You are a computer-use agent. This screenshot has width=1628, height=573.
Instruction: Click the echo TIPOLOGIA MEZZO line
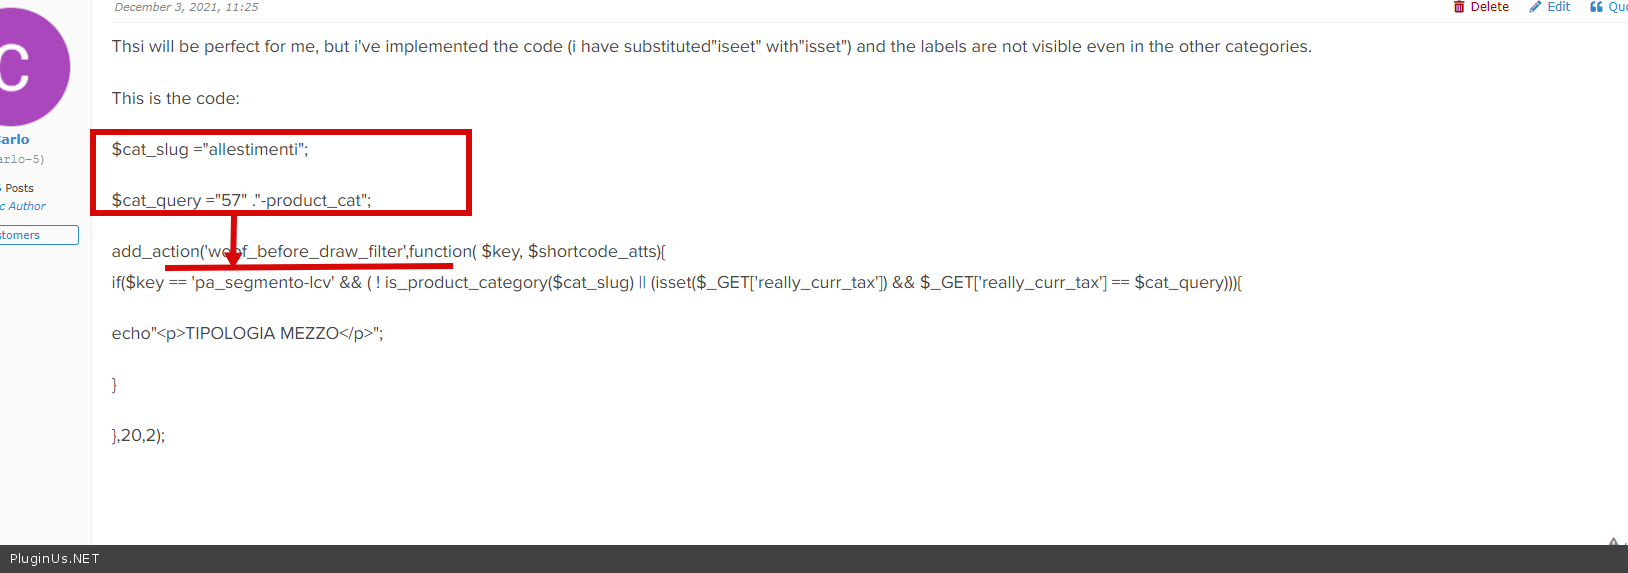pyautogui.click(x=247, y=333)
